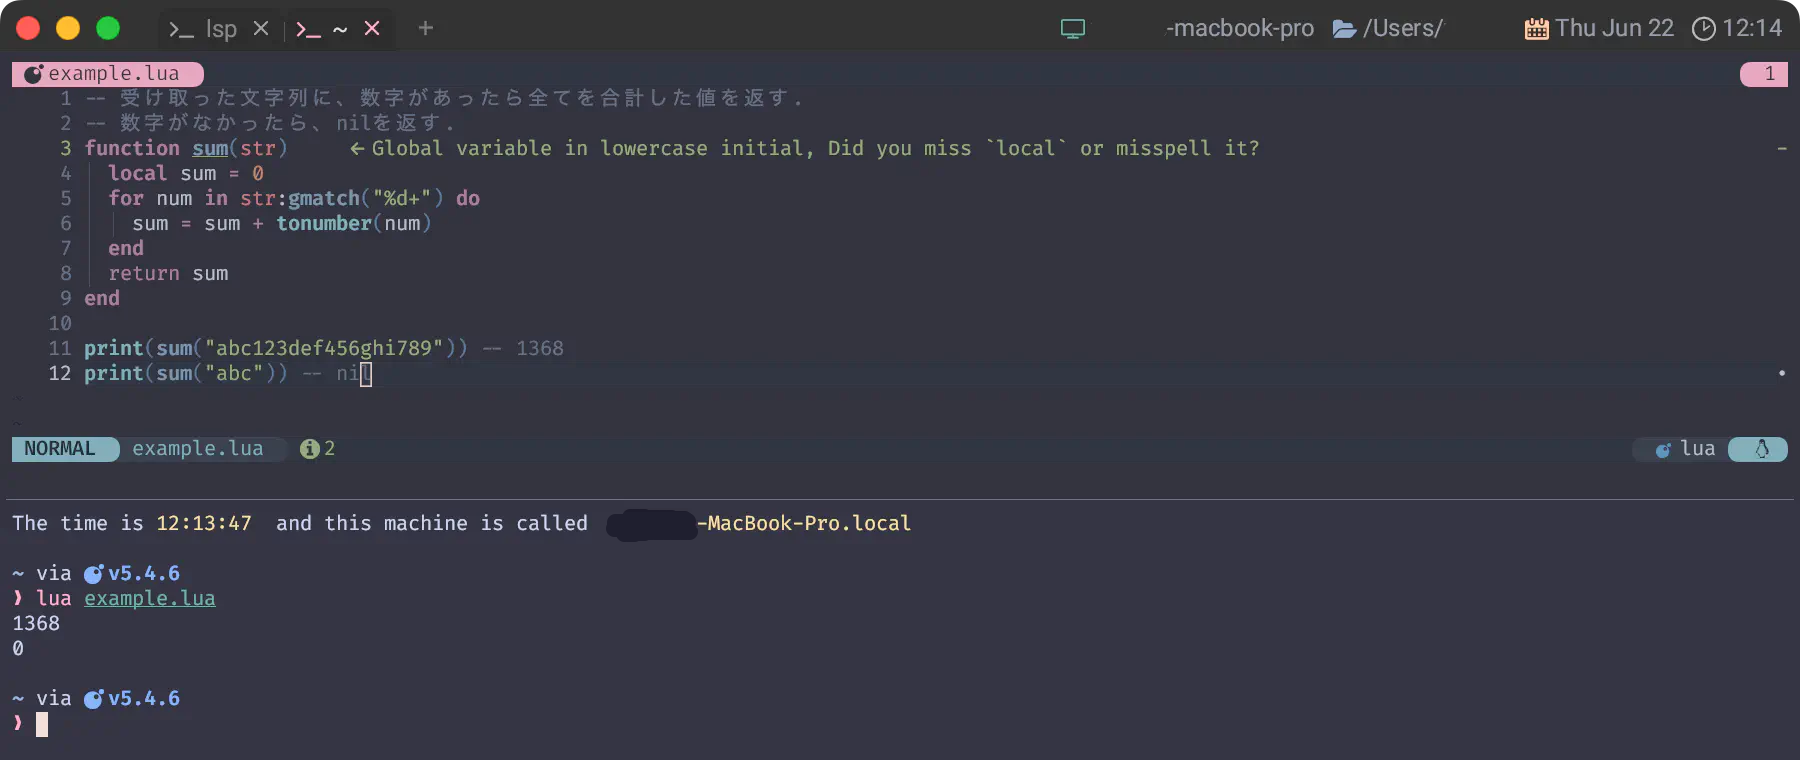The height and width of the screenshot is (760, 1800).
Task: Click the underlined example.lua in shell command
Action: pos(150,598)
